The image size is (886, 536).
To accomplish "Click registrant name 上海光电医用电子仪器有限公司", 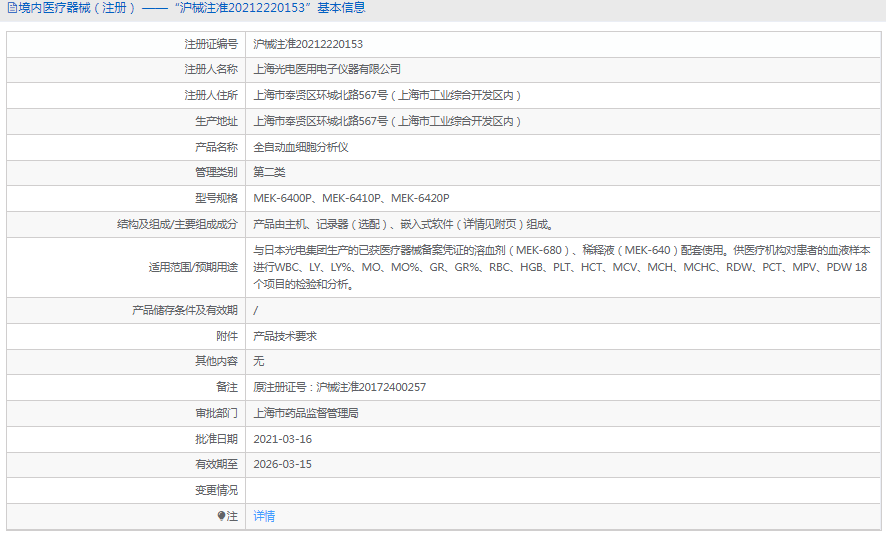I will (327, 69).
